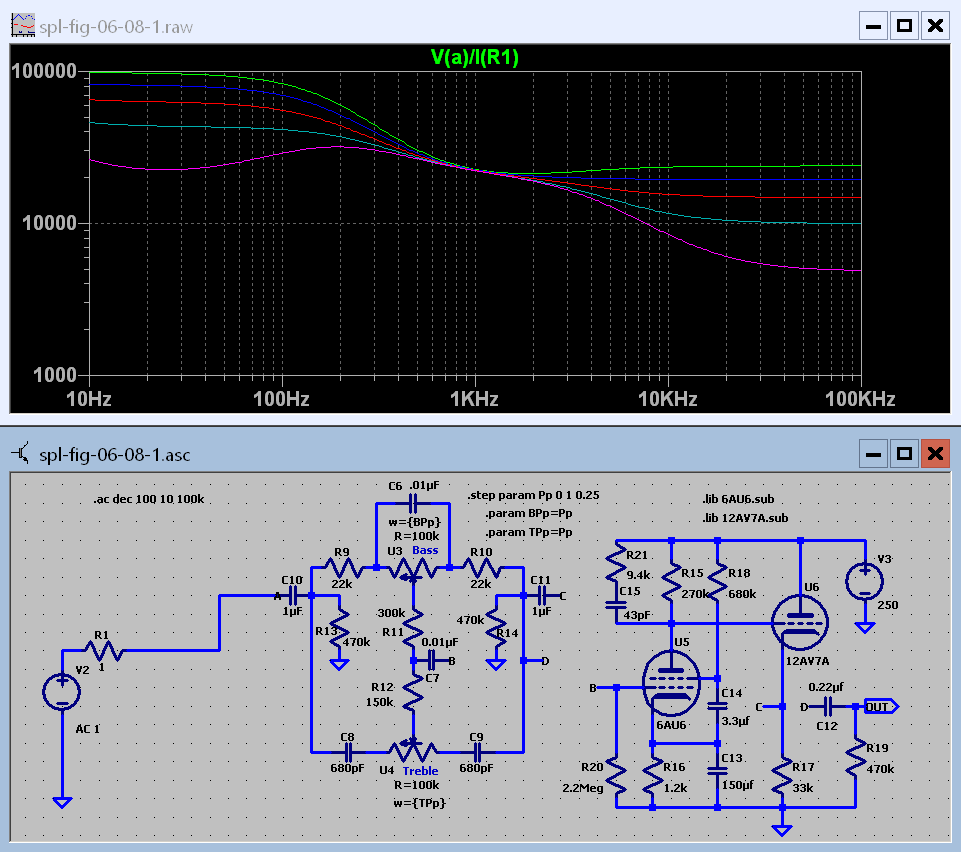
Task: Click the OUT output port flag
Action: (881, 707)
